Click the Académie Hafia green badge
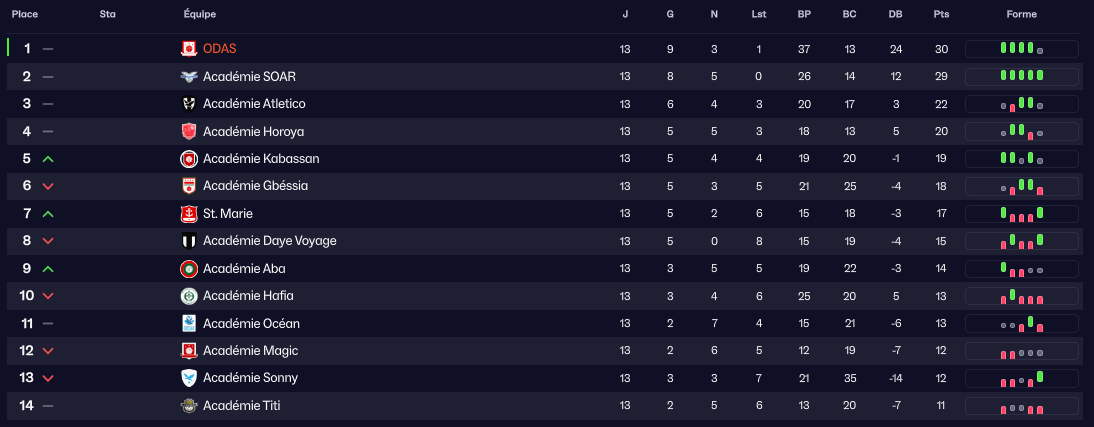Viewport: 1094px width, 427px height. coord(188,296)
